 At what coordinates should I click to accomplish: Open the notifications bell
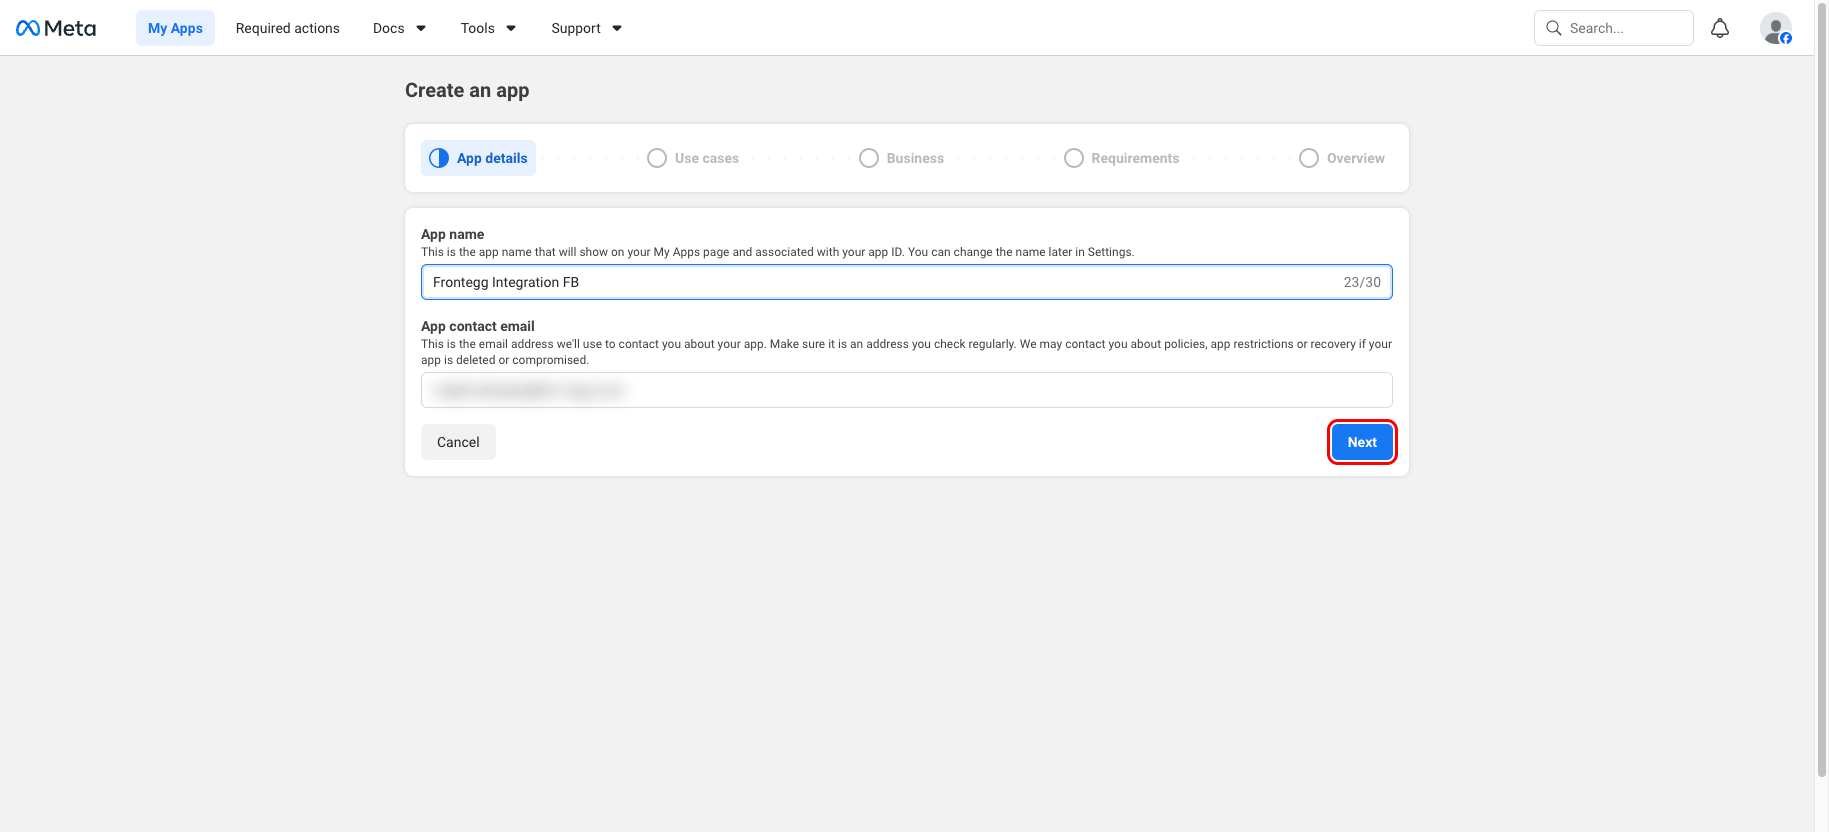pos(1720,28)
